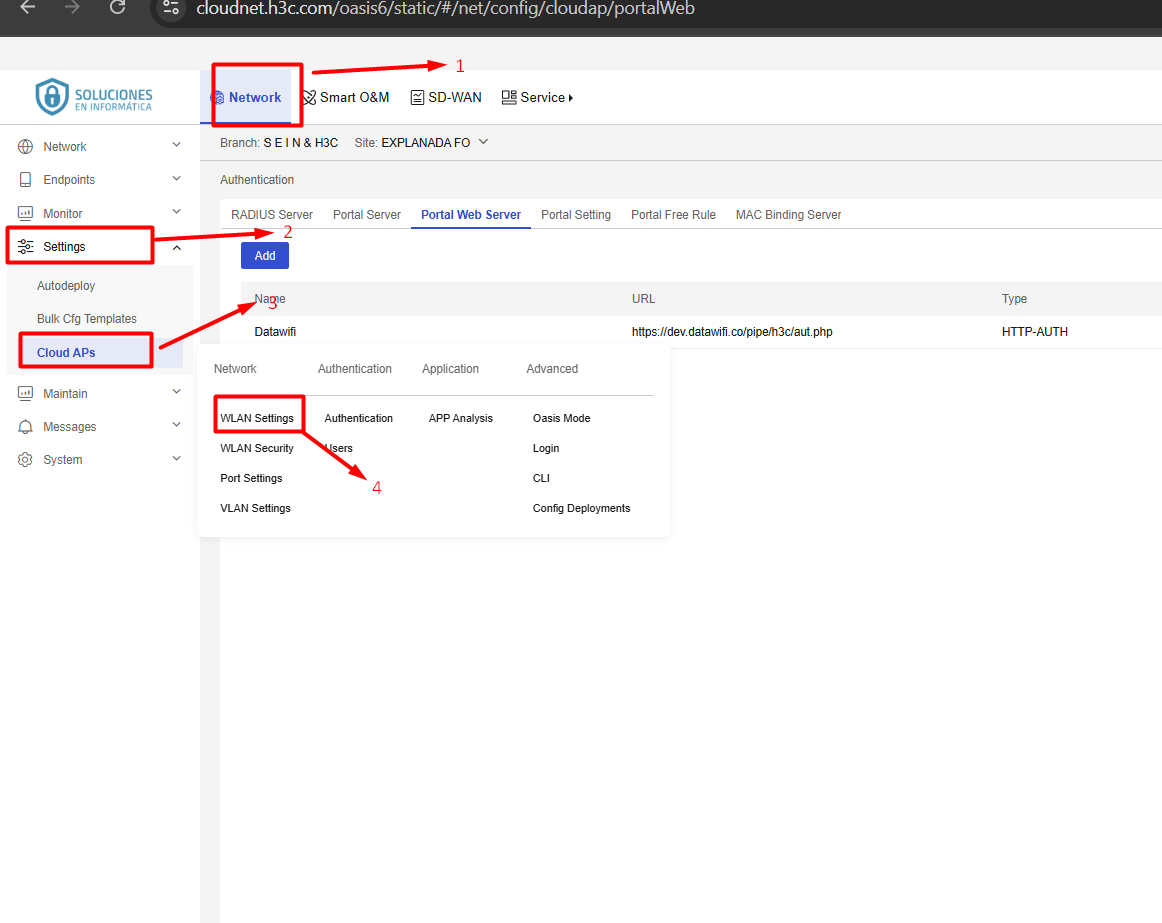This screenshot has width=1162, height=923.
Task: Open Autodeploy under Settings
Action: pyautogui.click(x=66, y=285)
